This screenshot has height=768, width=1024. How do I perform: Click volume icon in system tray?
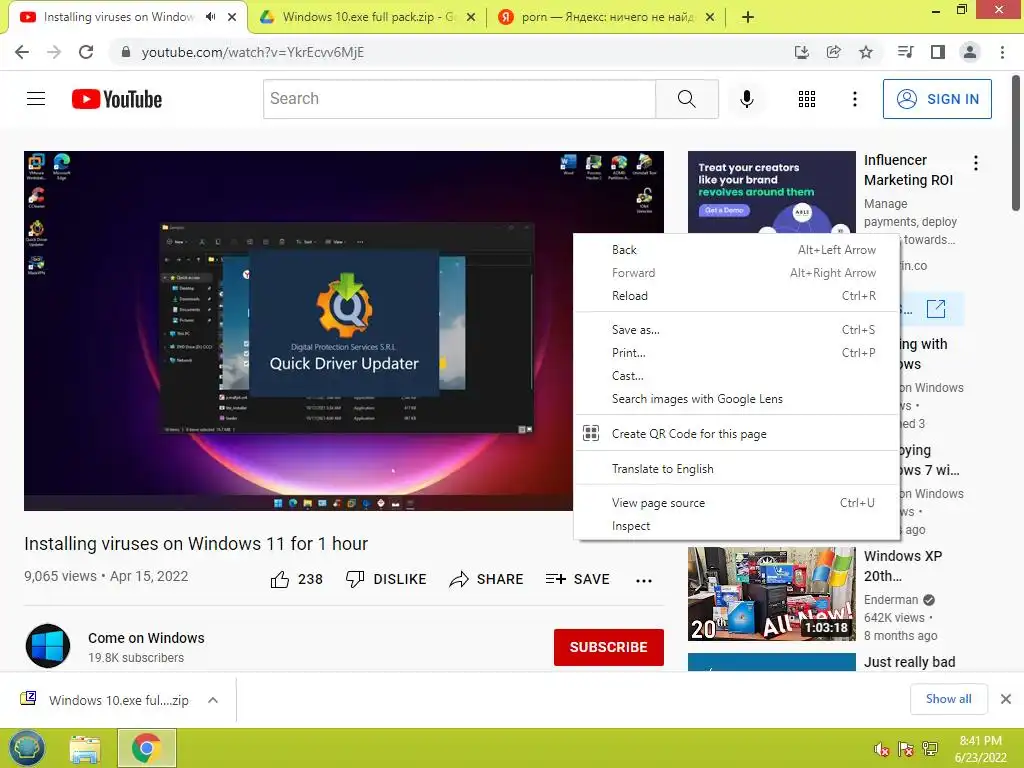tap(881, 749)
